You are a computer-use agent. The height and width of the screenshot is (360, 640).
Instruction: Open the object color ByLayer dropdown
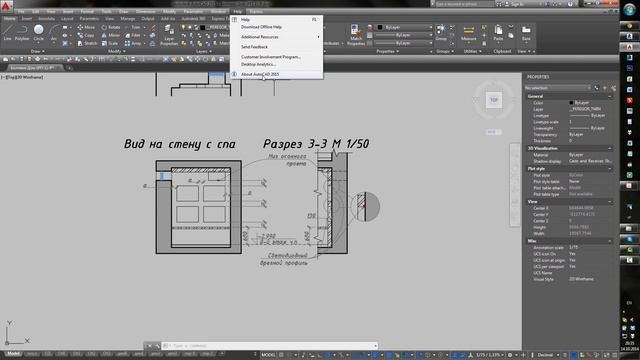pyautogui.click(x=404, y=27)
